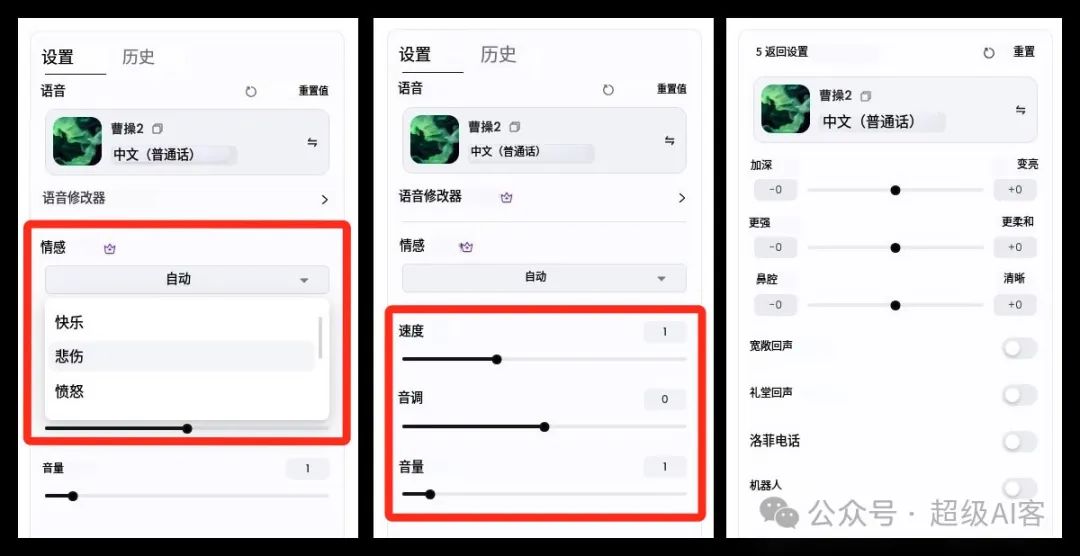Click swap voice arrows in left panel voice card
Screen dimensions: 1080x556
point(312,143)
